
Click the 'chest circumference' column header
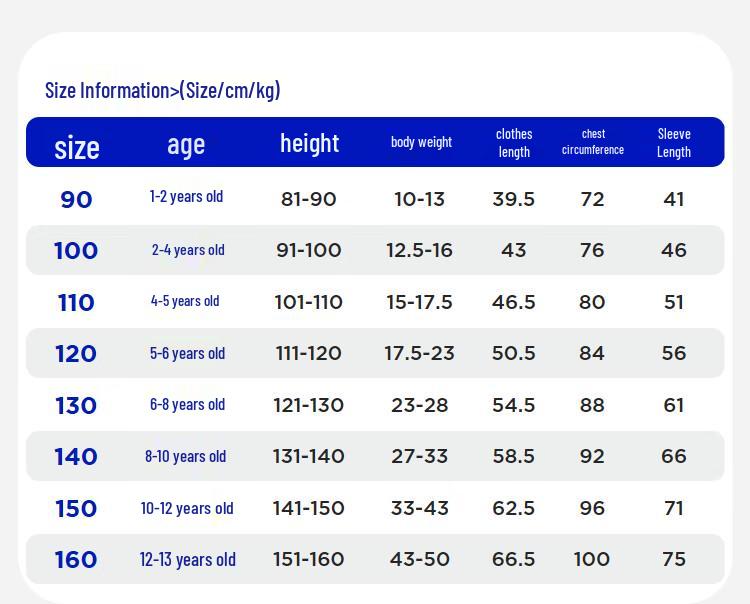(x=593, y=142)
